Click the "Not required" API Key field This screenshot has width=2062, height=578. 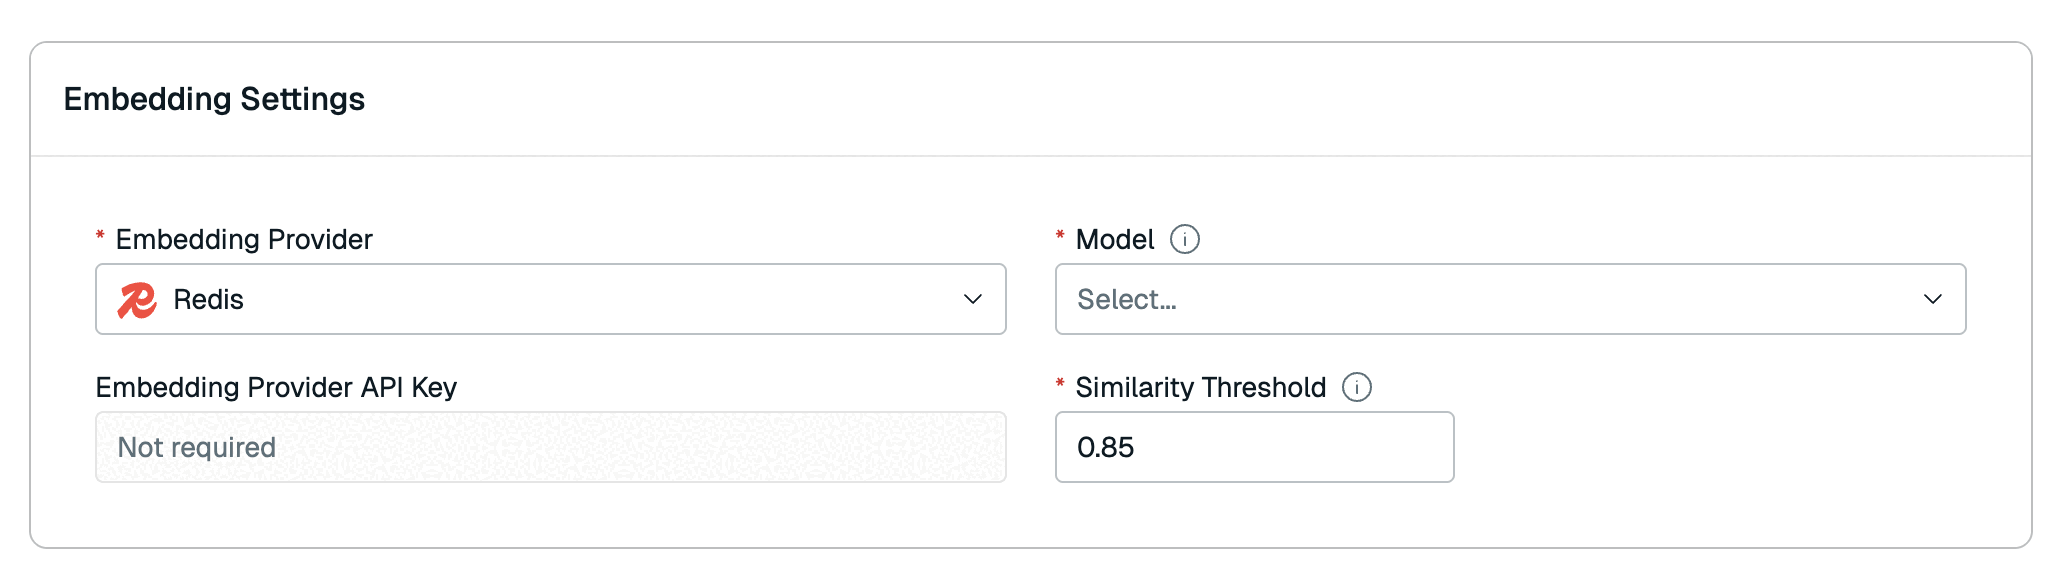[x=197, y=448]
